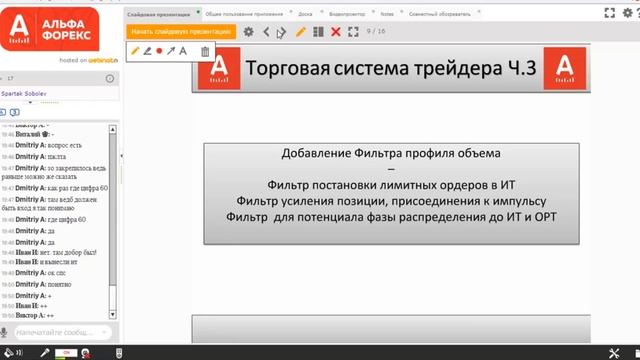The width and height of the screenshot is (640, 360).
Task: Clear annotations with the trash icon
Action: pyautogui.click(x=205, y=51)
